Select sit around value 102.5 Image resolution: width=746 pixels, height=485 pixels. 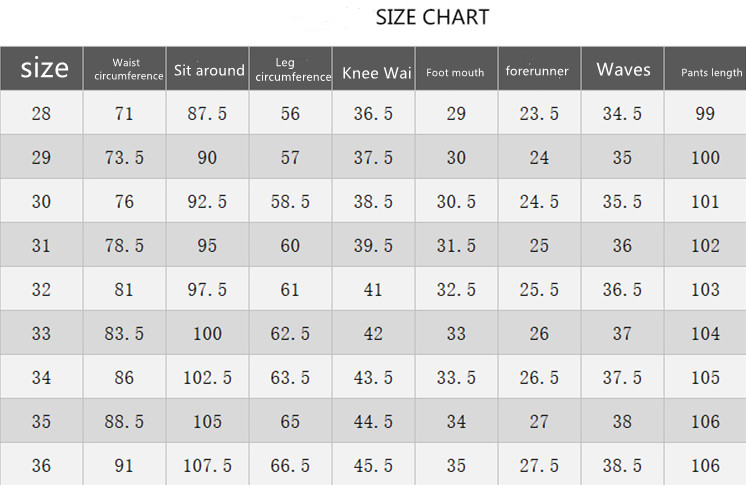[207, 378]
